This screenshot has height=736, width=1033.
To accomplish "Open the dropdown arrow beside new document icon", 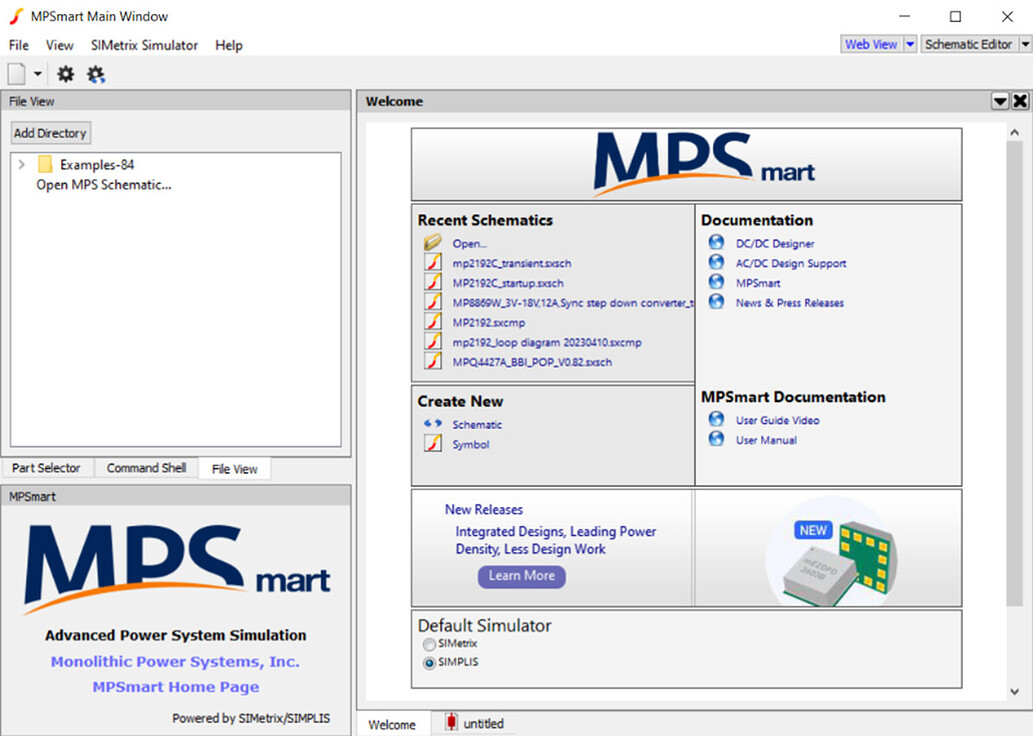I will [x=38, y=74].
